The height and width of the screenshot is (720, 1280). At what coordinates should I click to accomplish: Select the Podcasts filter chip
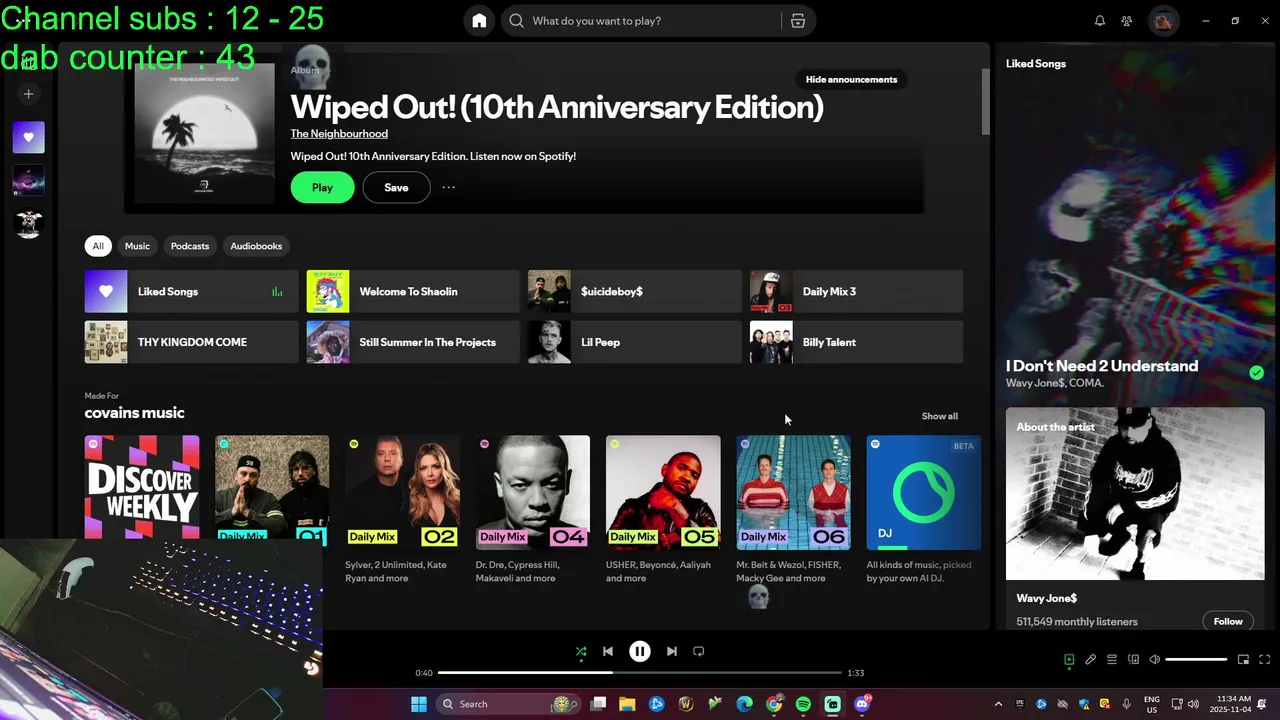[190, 246]
